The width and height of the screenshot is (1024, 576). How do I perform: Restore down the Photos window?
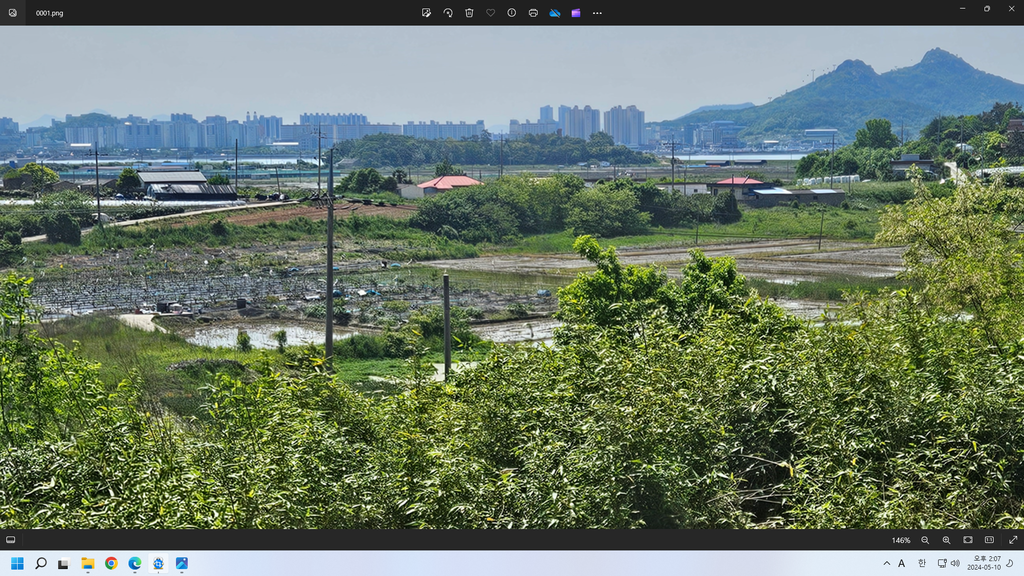tap(987, 8)
